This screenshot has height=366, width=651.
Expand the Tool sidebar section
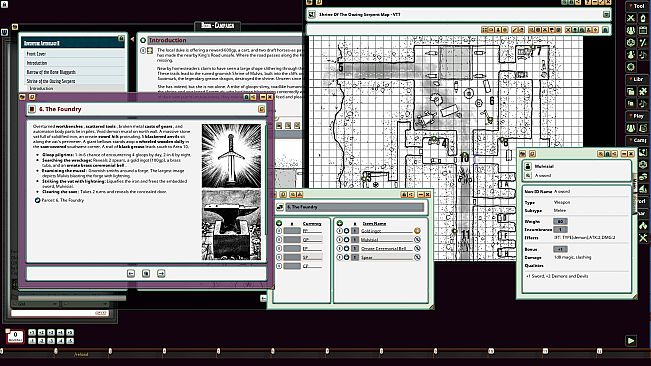point(637,6)
